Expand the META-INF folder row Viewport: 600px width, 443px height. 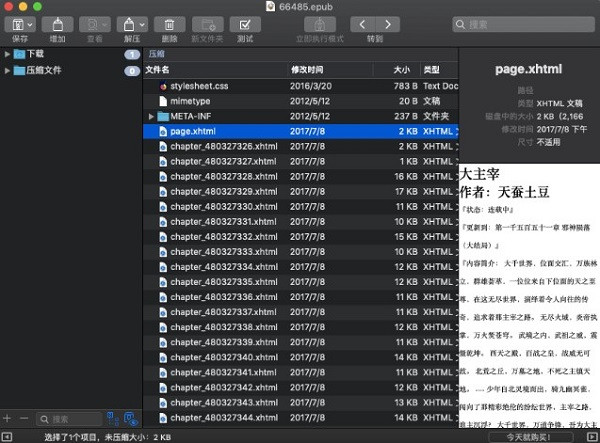coord(151,116)
